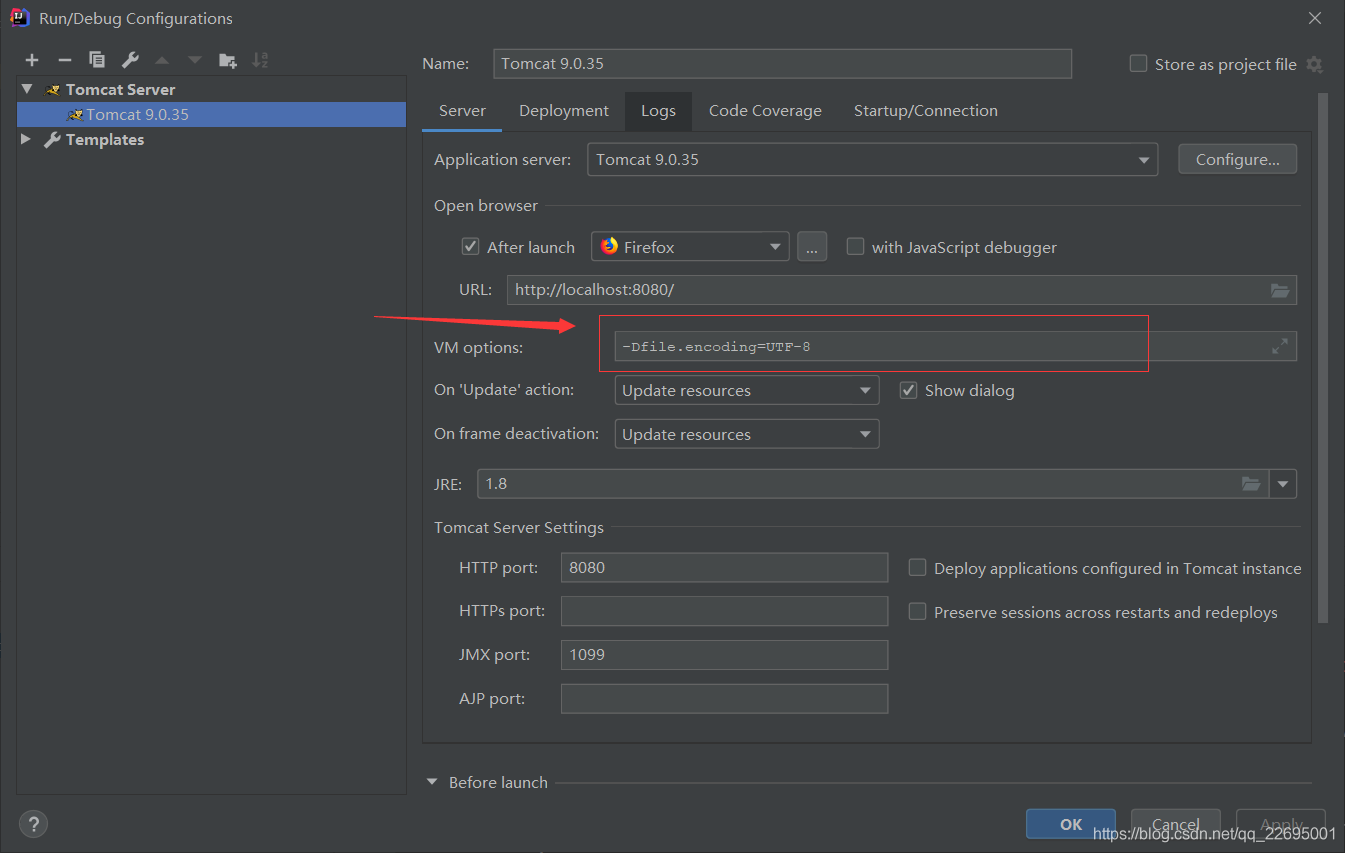Open the Application server dropdown

(872, 159)
